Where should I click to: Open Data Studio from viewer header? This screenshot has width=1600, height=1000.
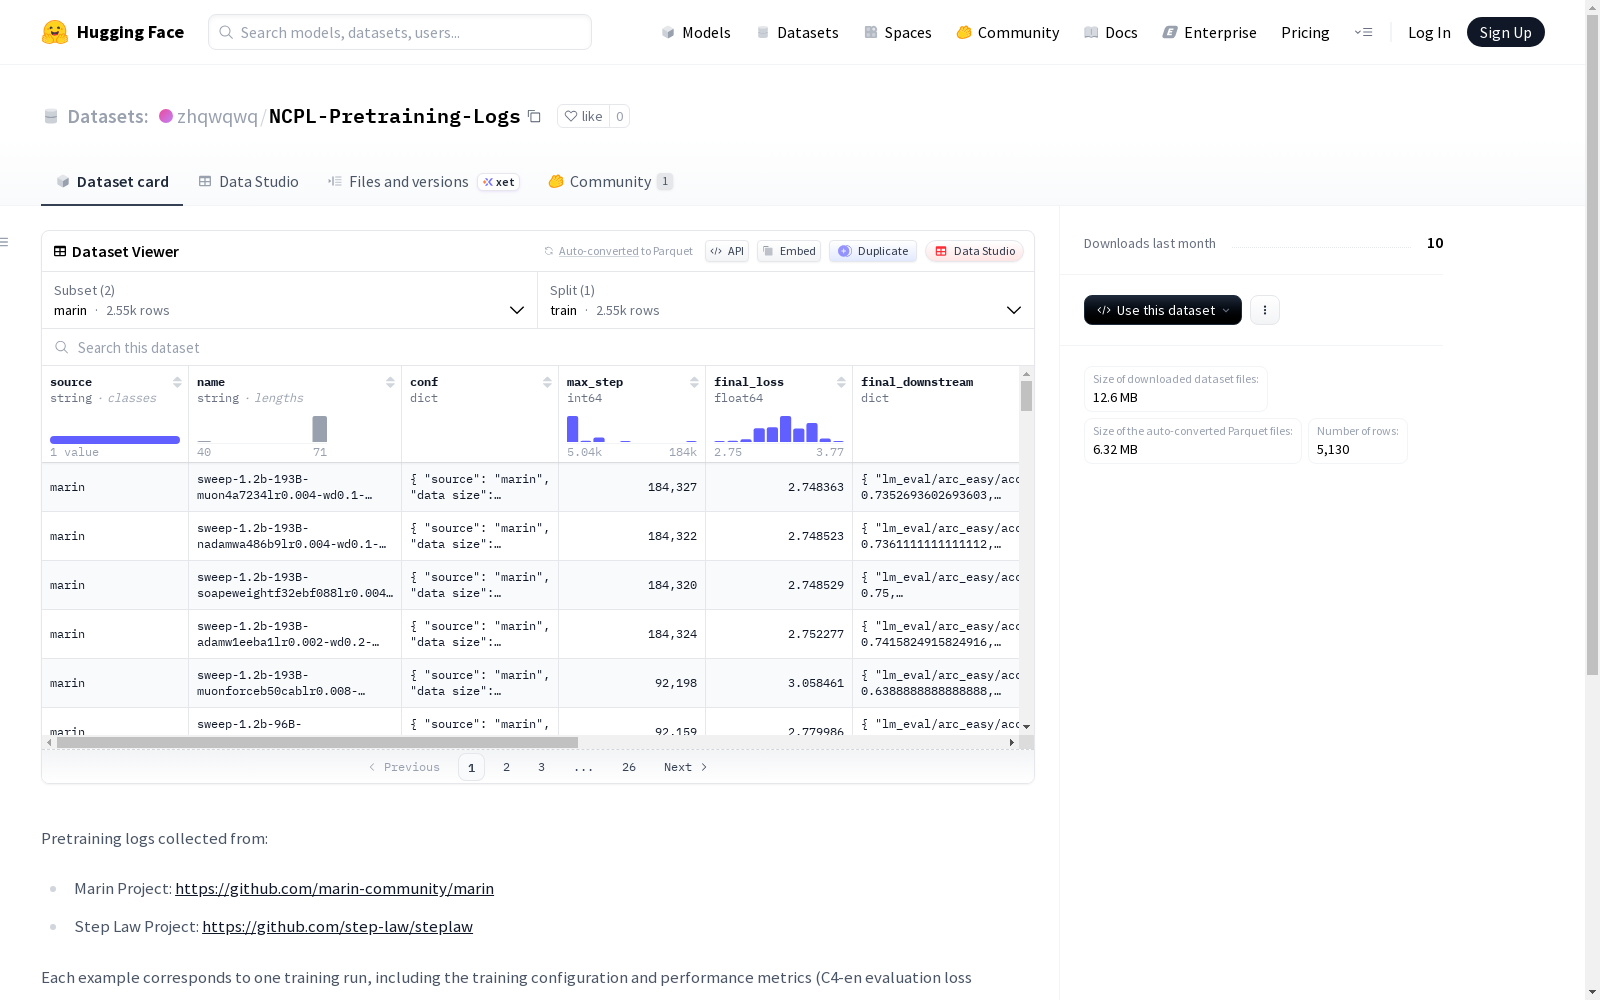coord(974,251)
